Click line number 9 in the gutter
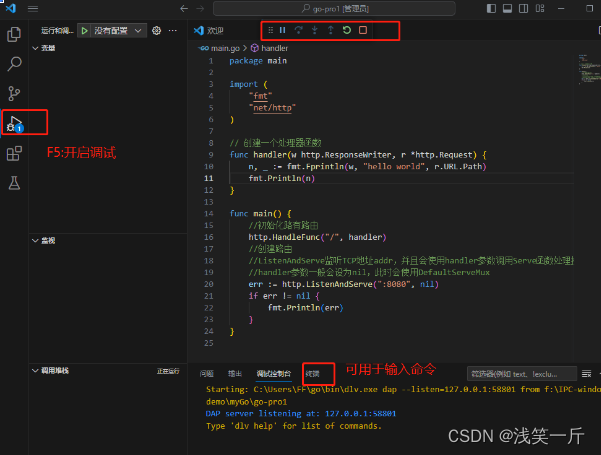Image resolution: width=601 pixels, height=455 pixels. [211, 155]
